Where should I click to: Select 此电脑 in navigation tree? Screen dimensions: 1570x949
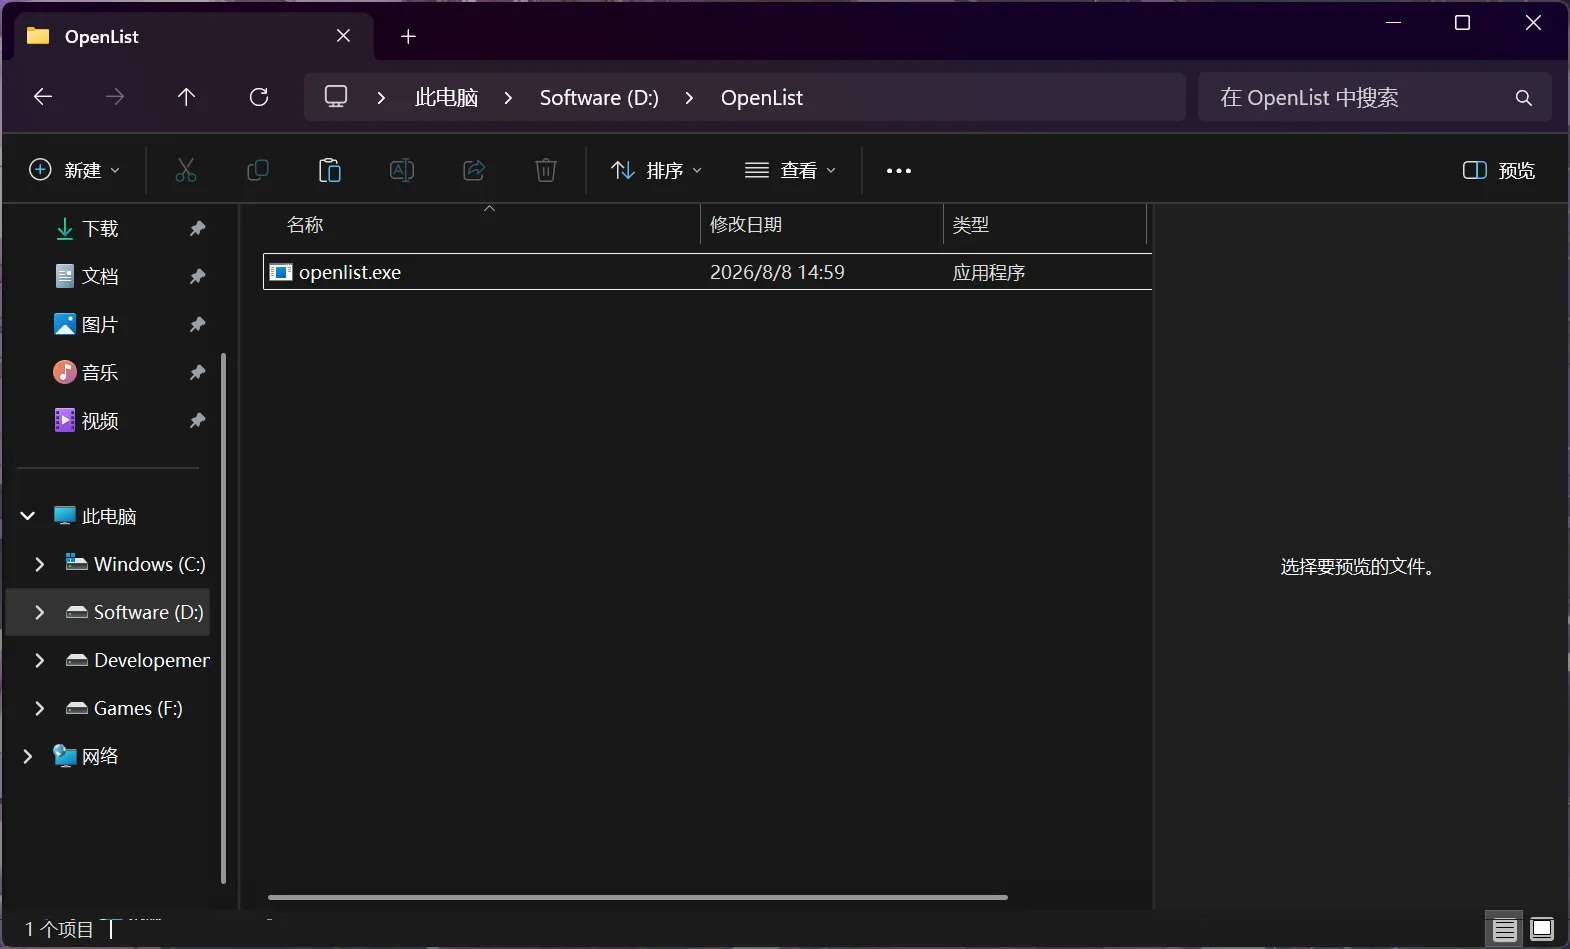(109, 516)
